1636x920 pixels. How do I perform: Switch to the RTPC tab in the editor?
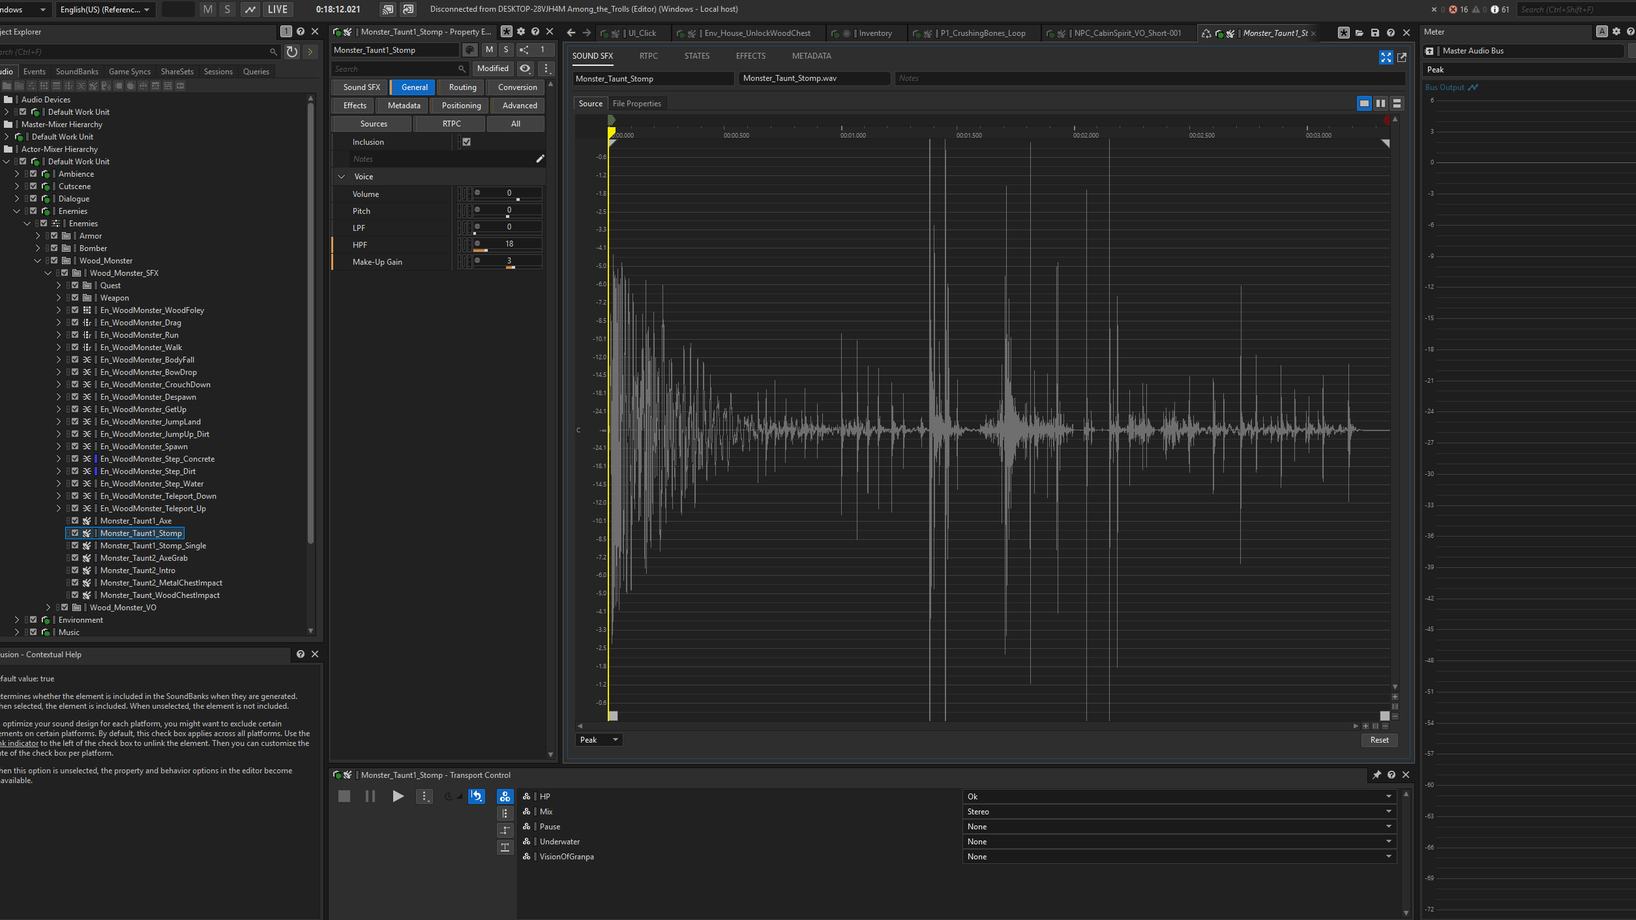point(648,56)
